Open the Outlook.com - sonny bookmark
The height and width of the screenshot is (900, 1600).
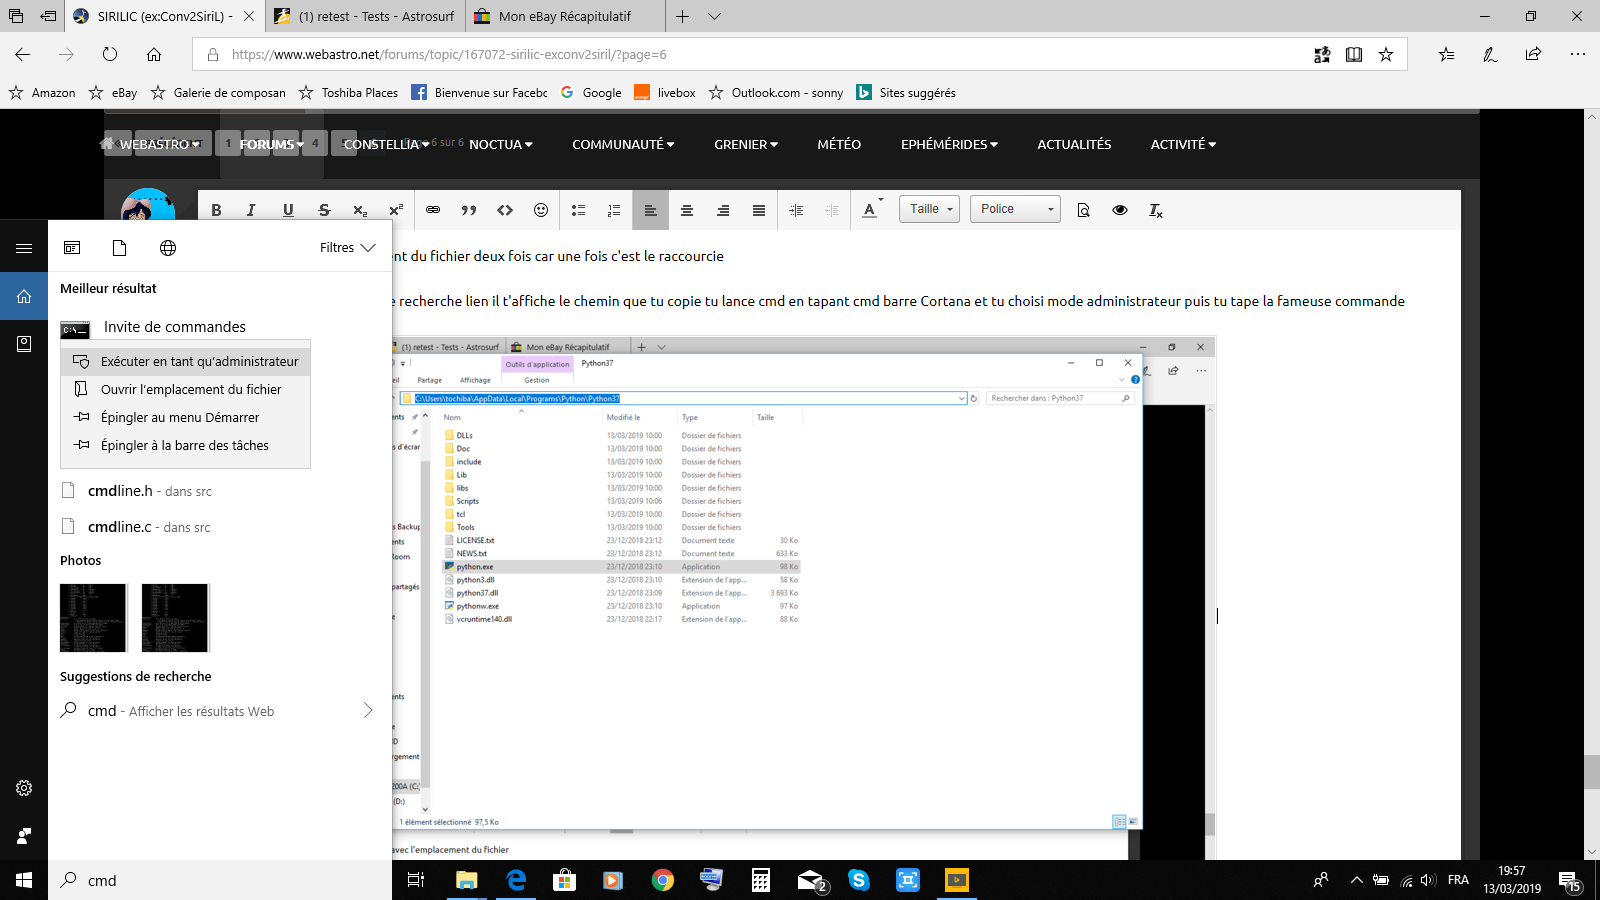click(775, 92)
